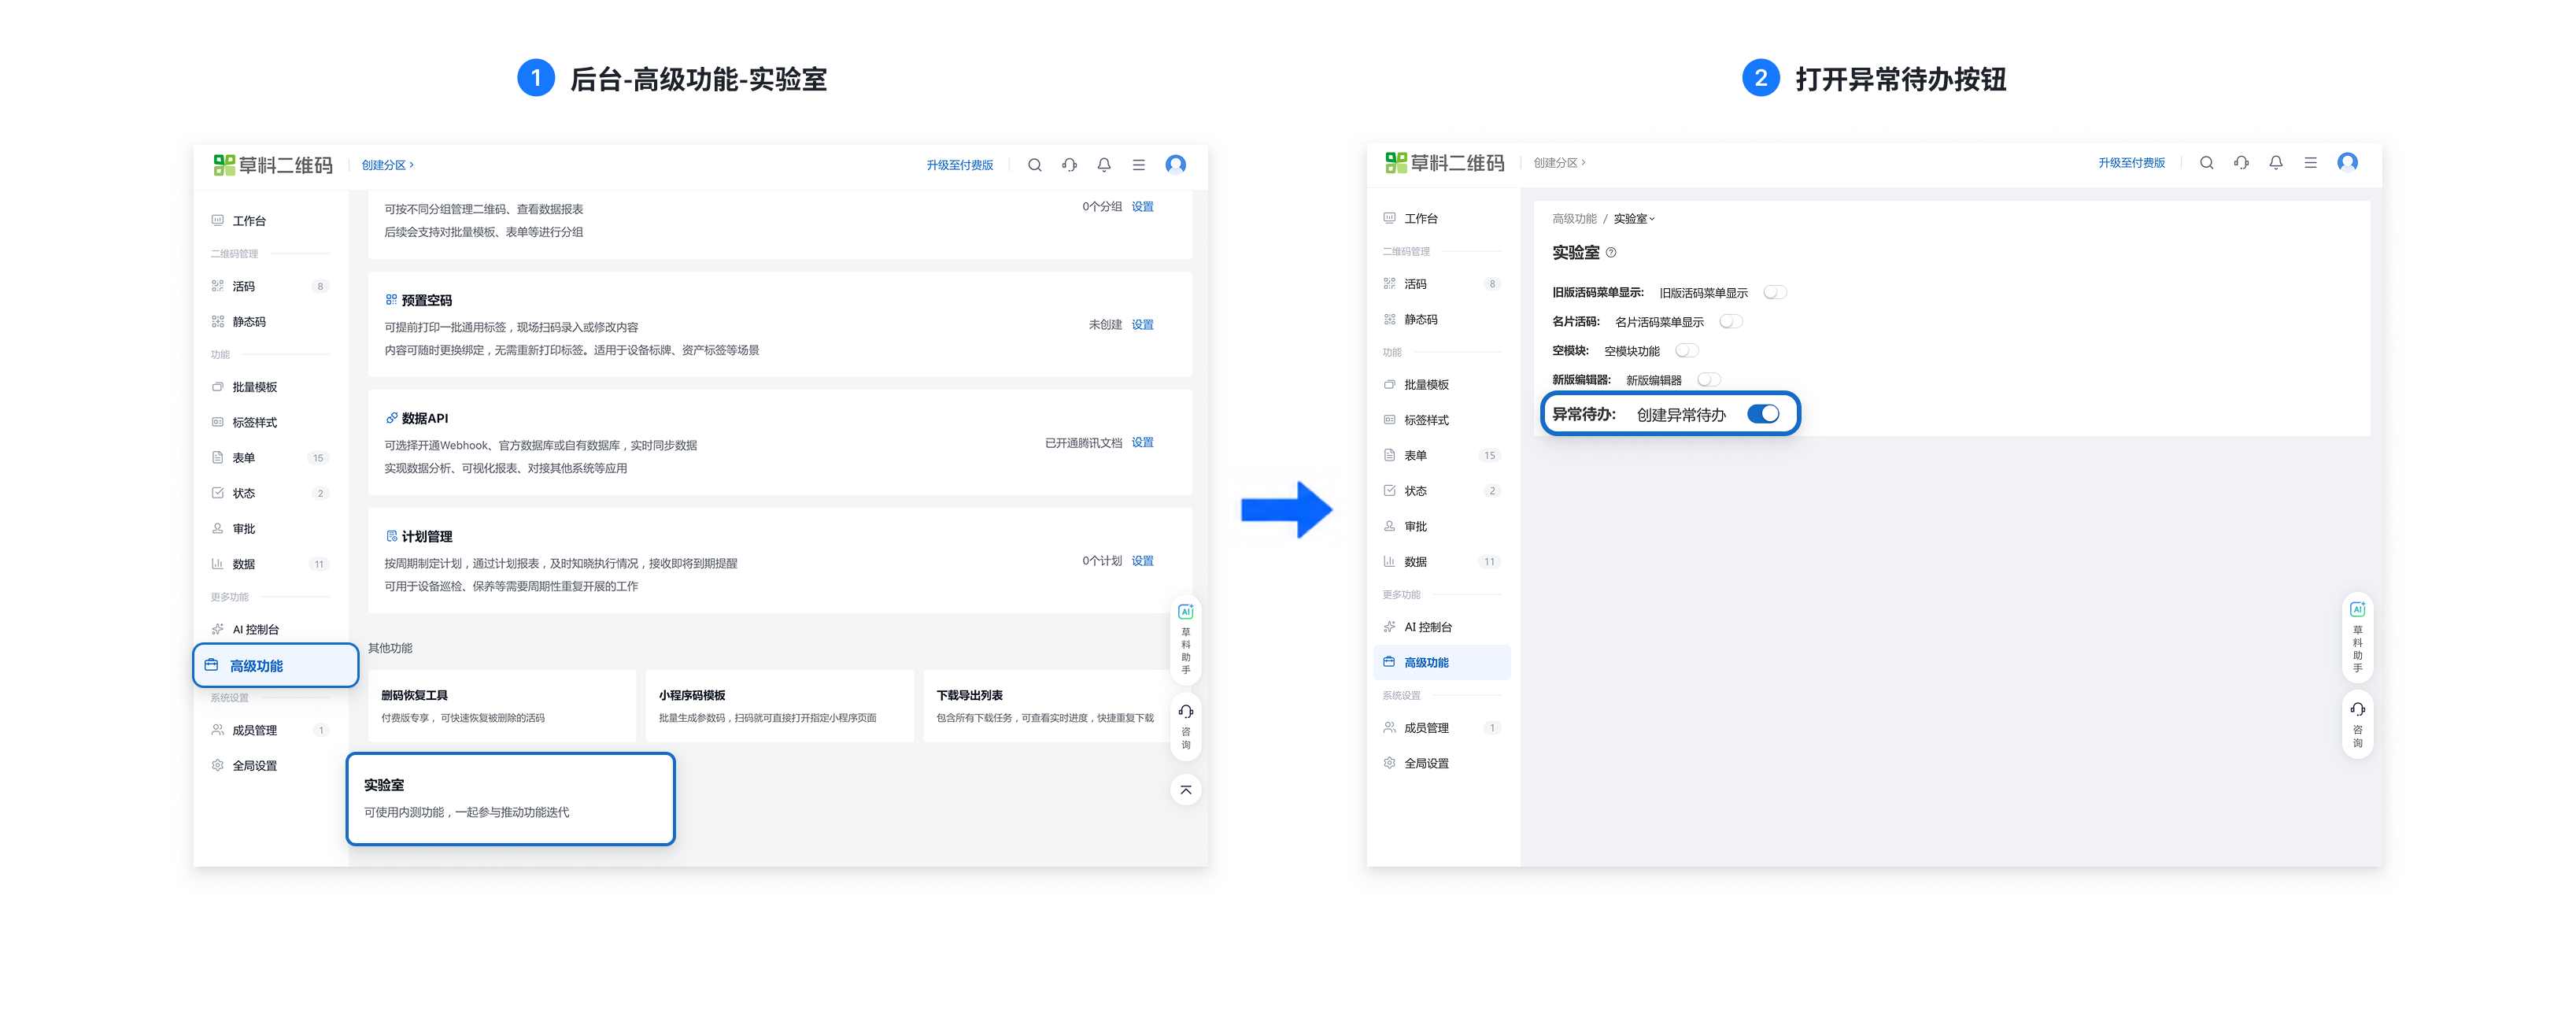Toggle 旧版活码菜单显示 switch
The width and height of the screenshot is (2576, 1010).
1775,293
